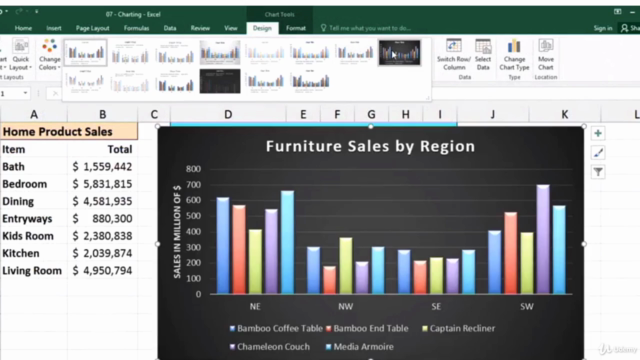Screen dimensions: 640x360
Task: Select the Bamboo End Table legend entry
Action: [367, 329]
